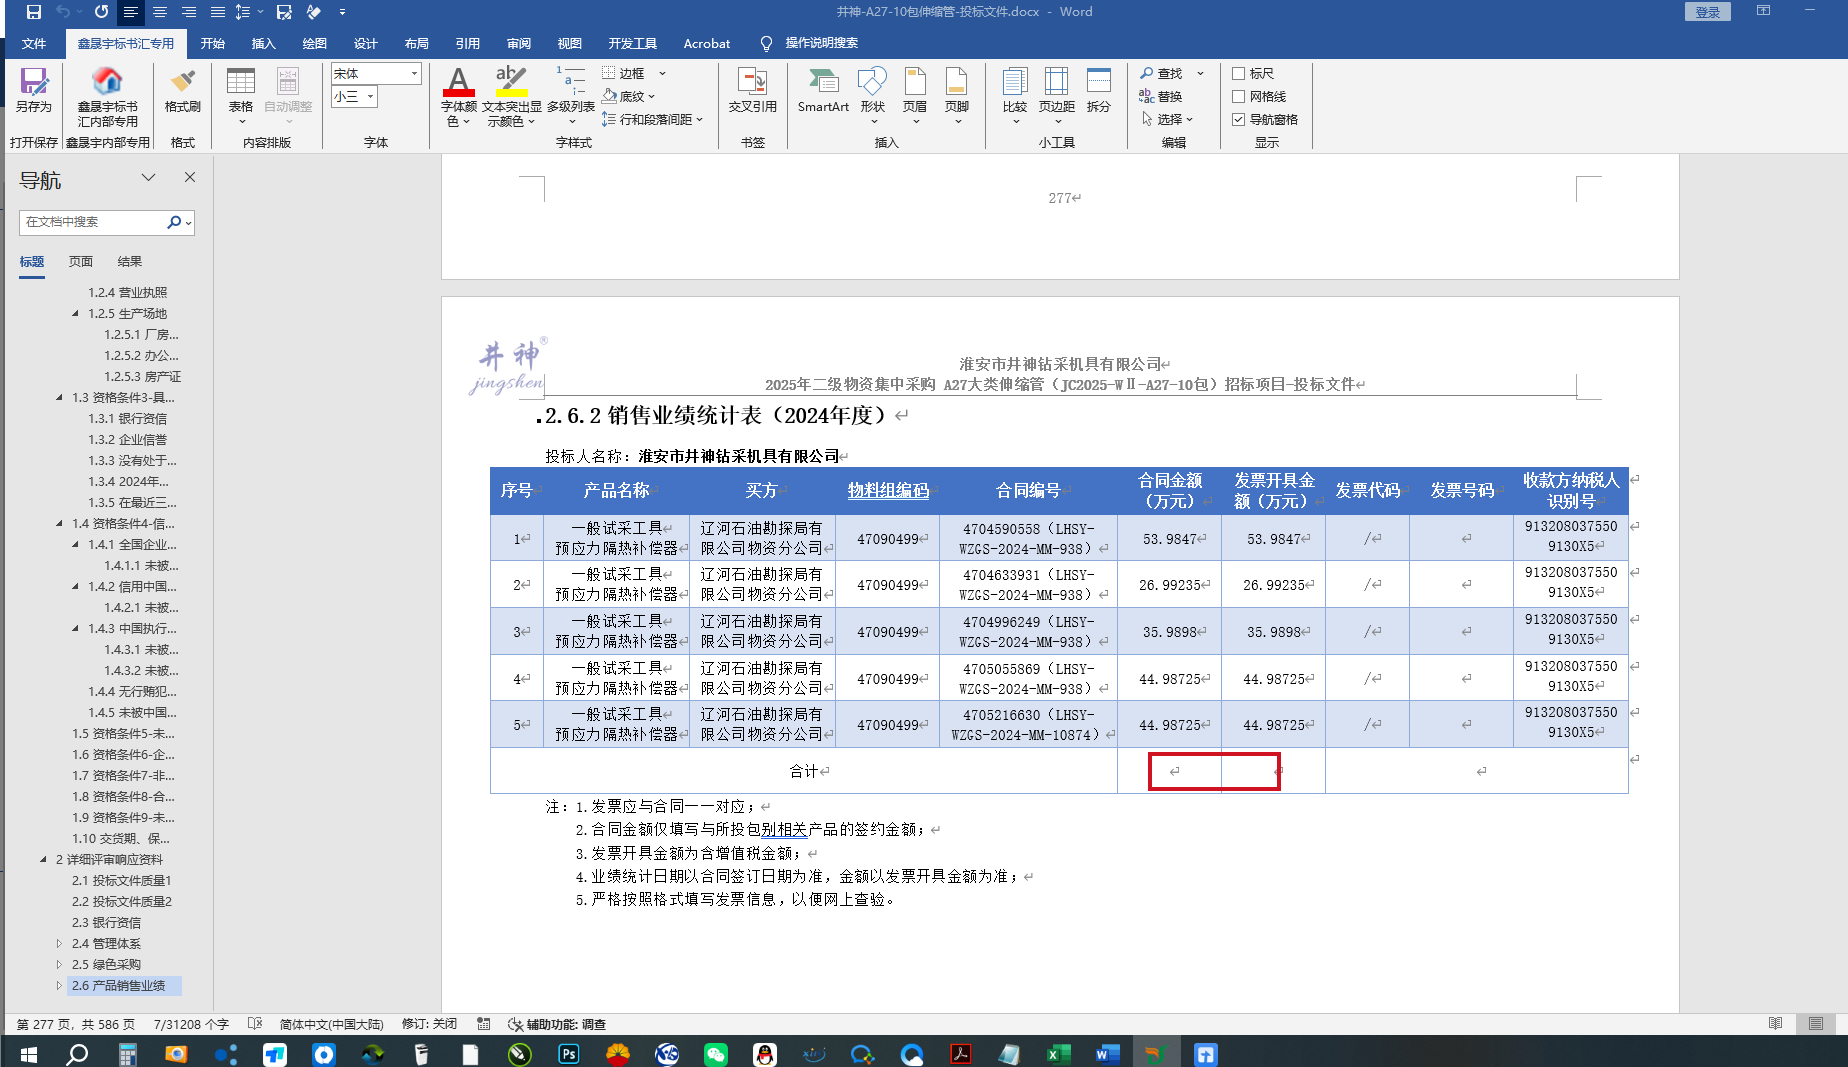
Task: Switch to the Acrobat ribbon tab
Action: click(707, 44)
